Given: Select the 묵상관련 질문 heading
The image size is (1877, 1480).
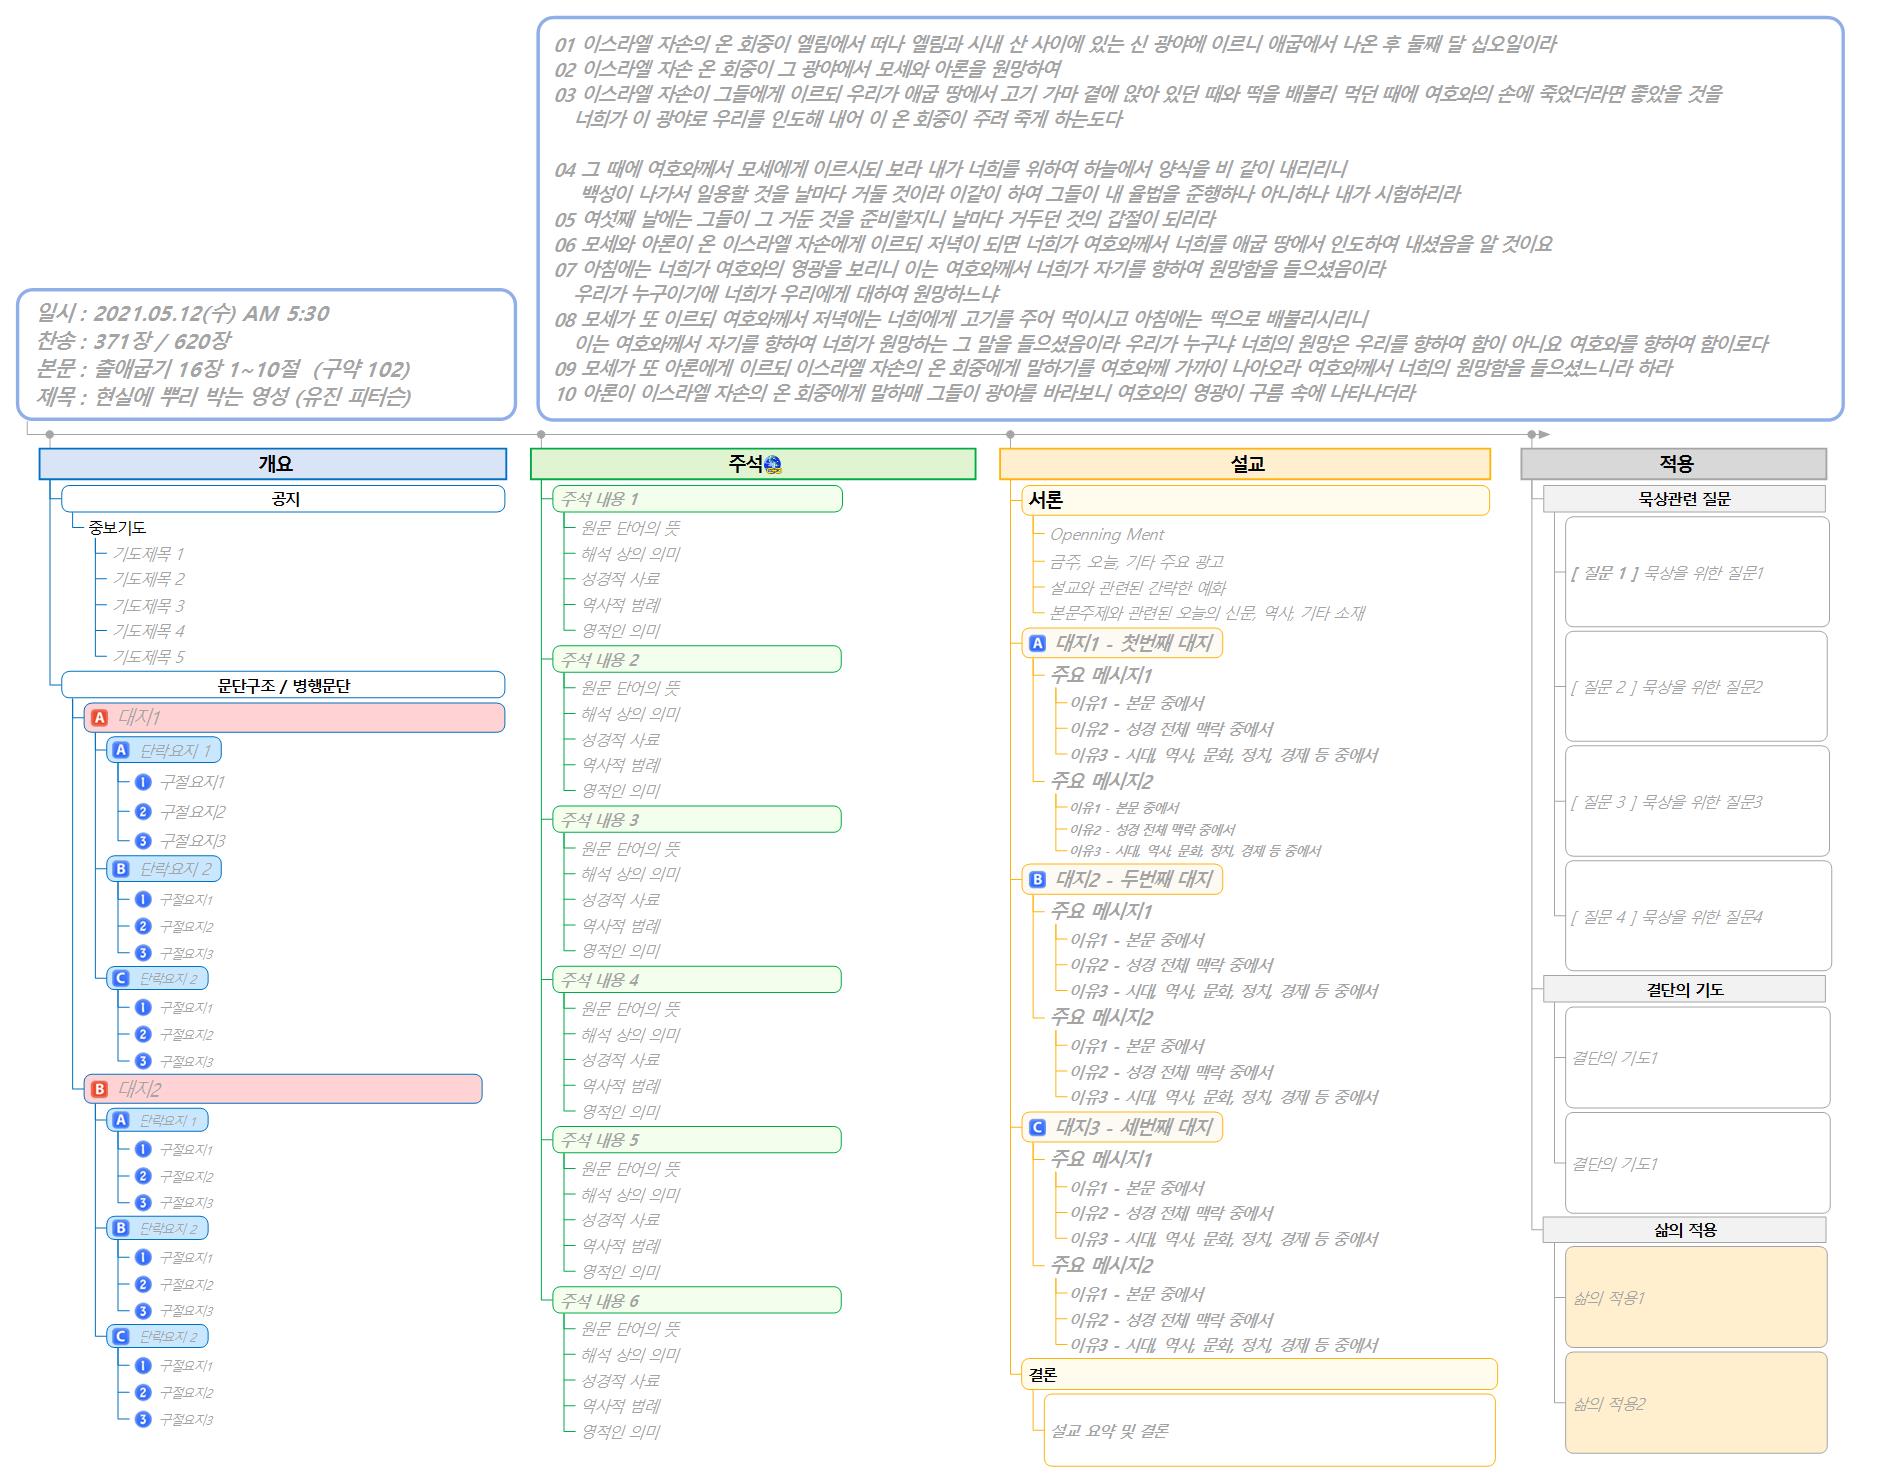Looking at the screenshot, I should [1683, 499].
